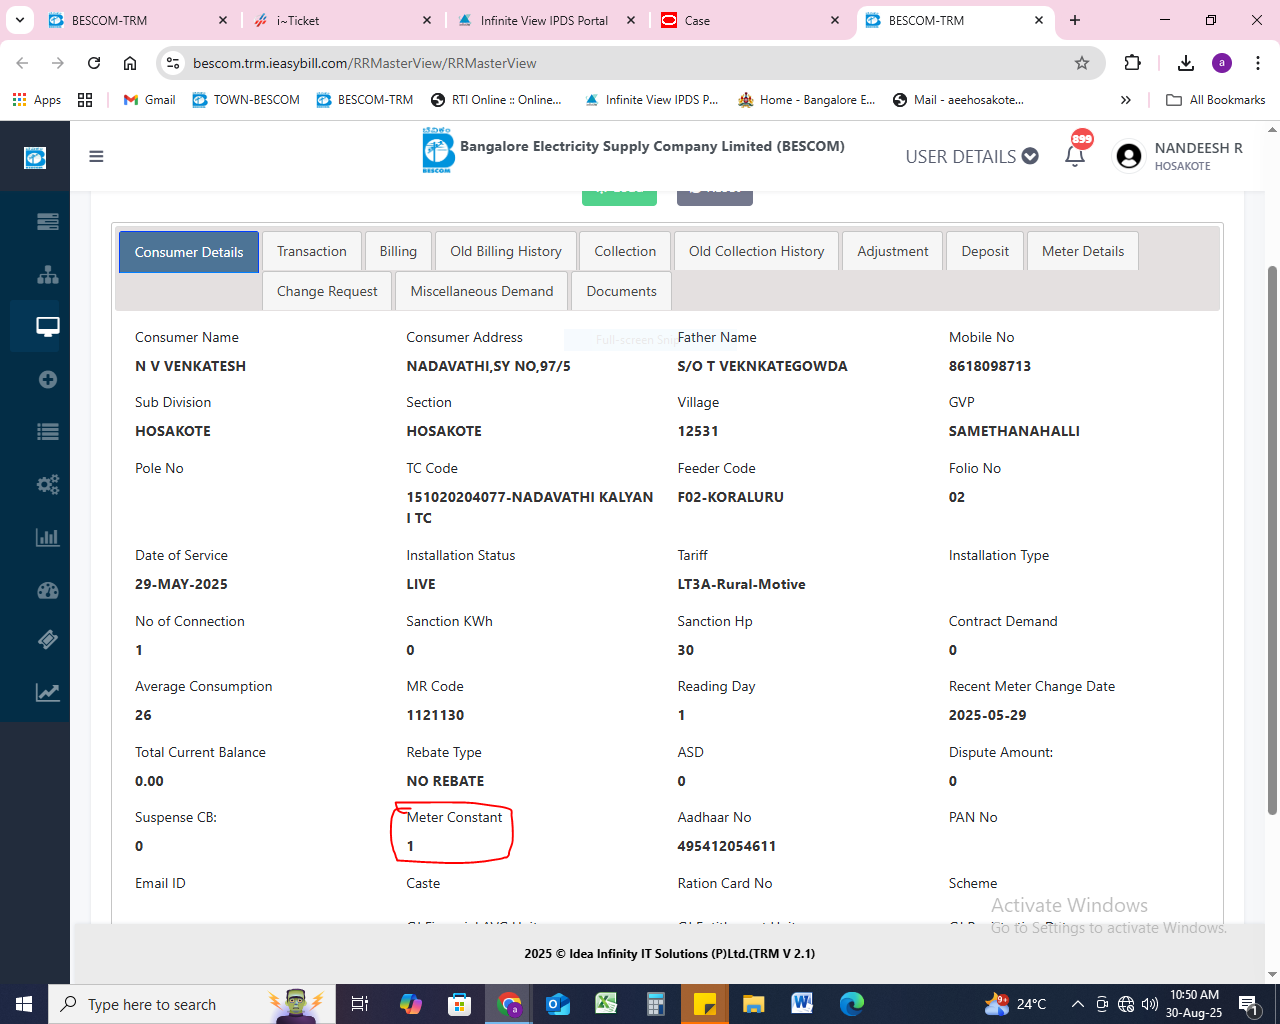Image resolution: width=1280 pixels, height=1024 pixels.
Task: Open the Chrome profile avatar
Action: (1222, 63)
